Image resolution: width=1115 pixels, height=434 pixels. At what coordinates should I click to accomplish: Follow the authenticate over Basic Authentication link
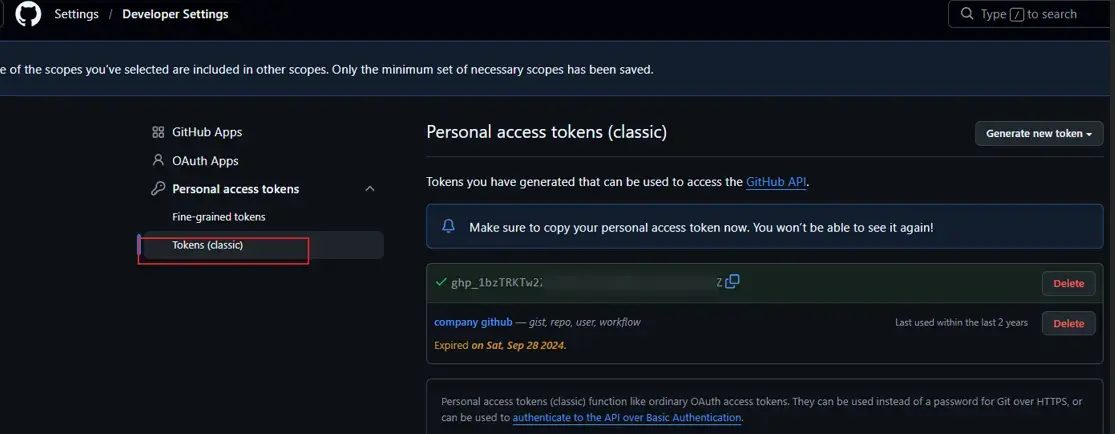click(x=627, y=417)
